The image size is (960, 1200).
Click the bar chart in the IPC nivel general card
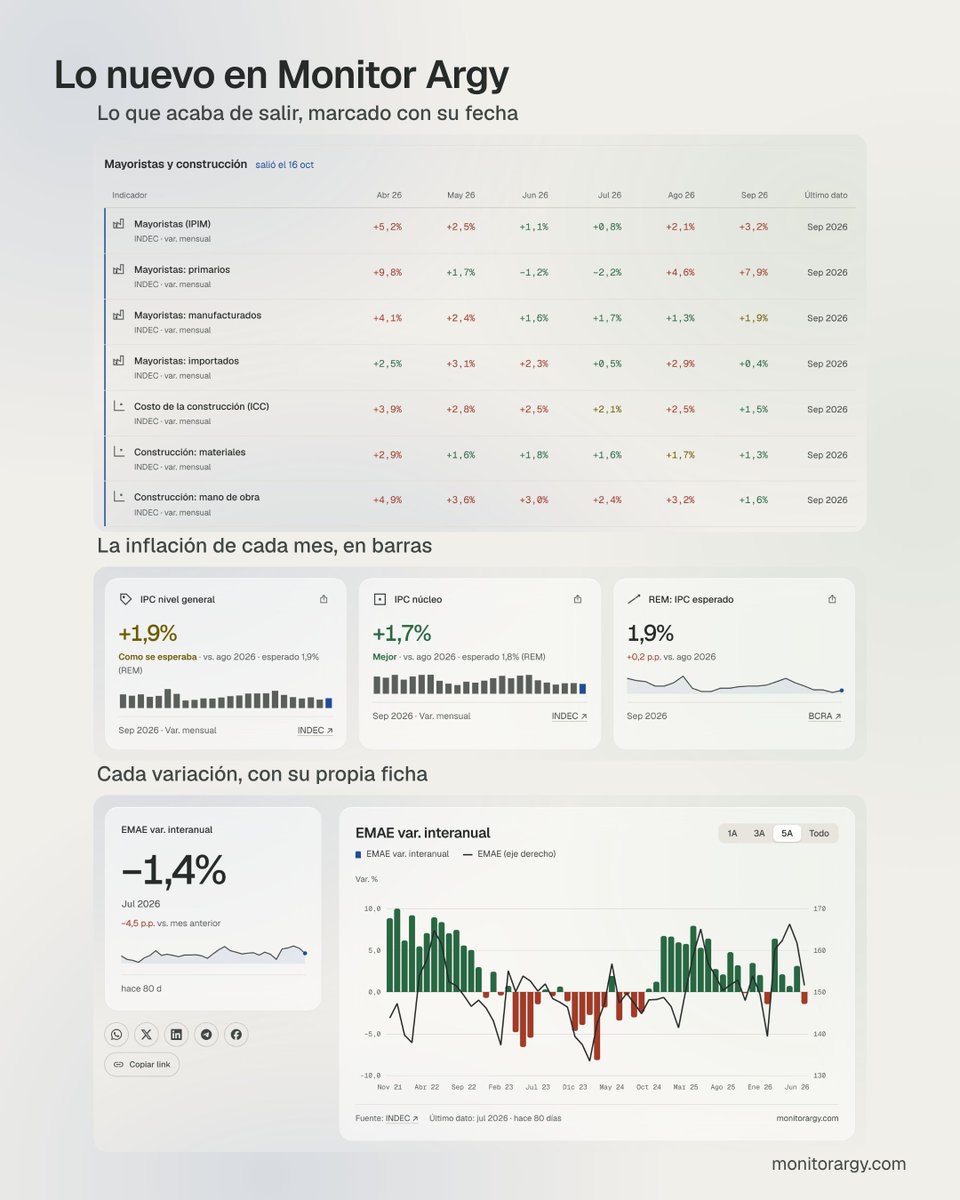coord(225,698)
